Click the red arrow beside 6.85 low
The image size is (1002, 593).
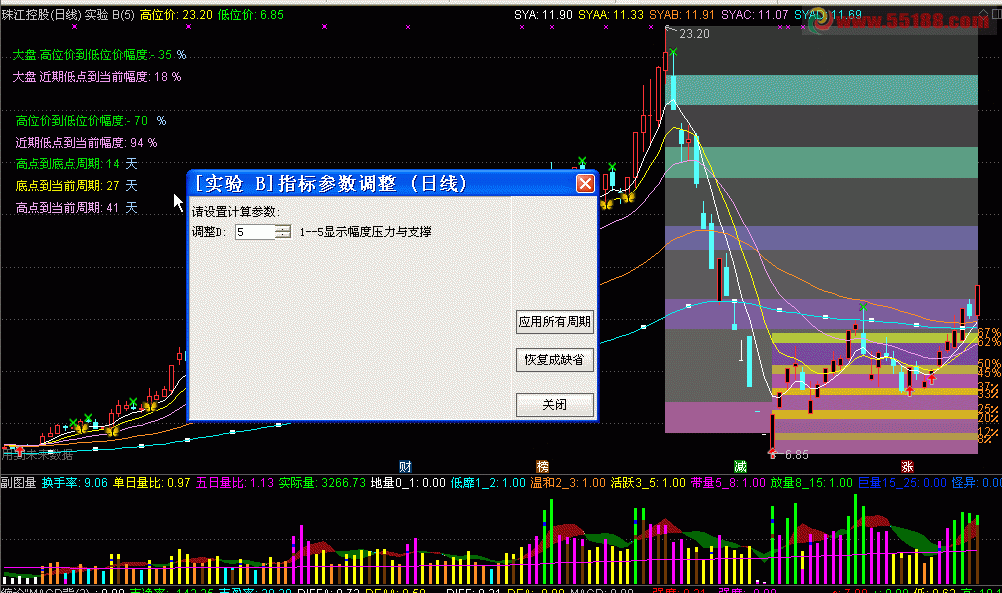(x=773, y=454)
